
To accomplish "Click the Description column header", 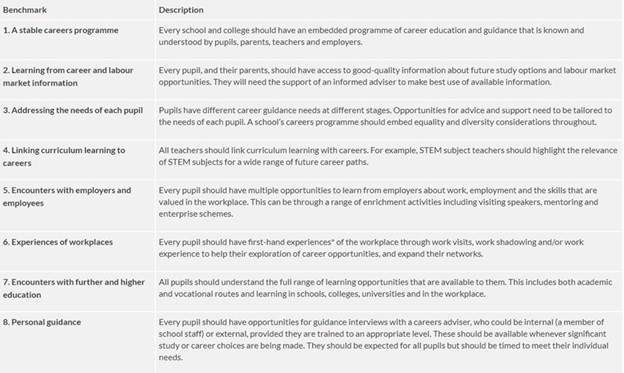I will coord(181,10).
